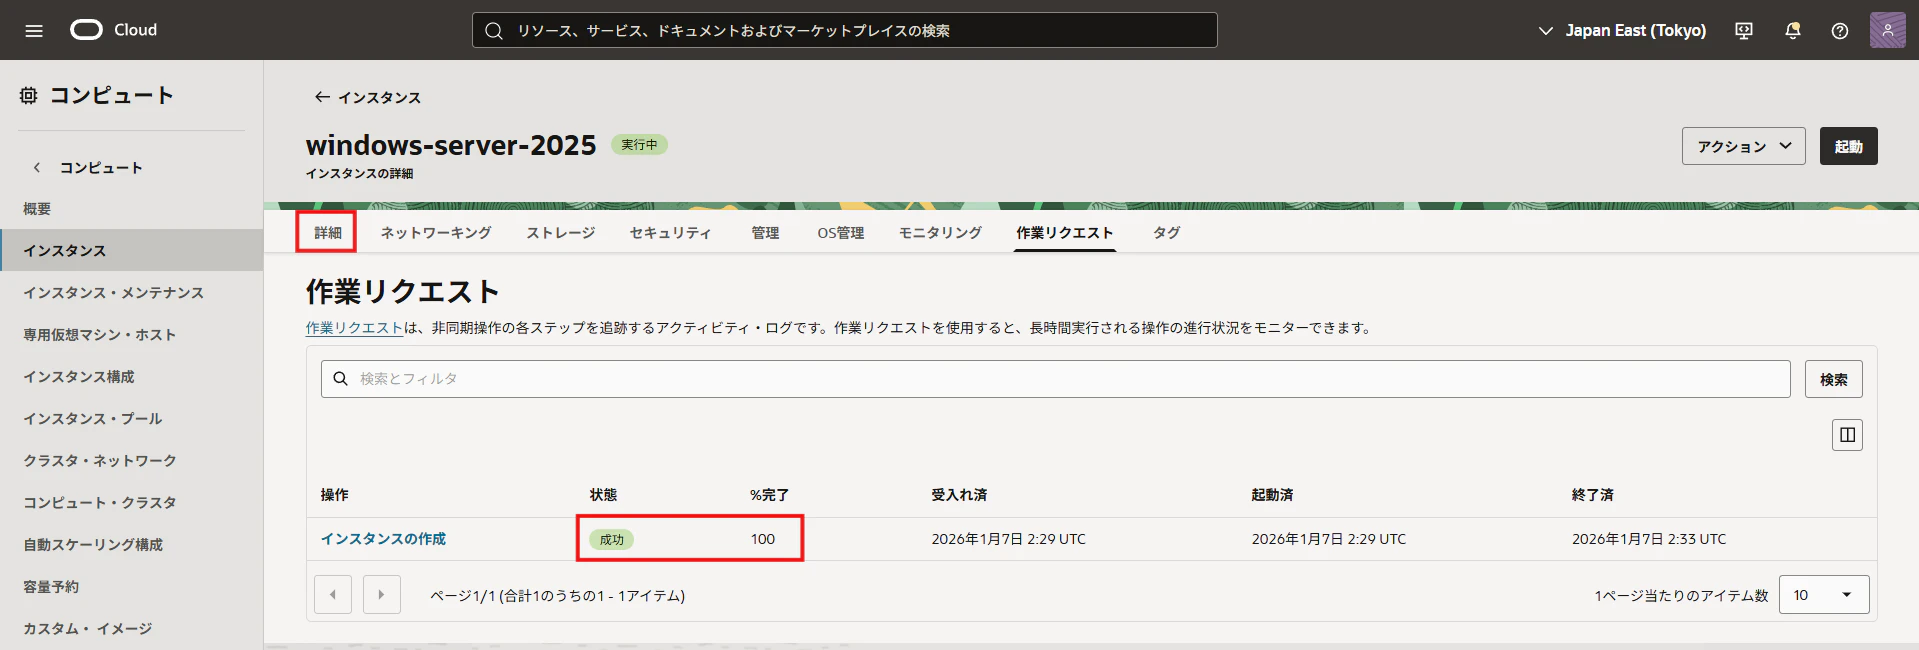Open the notifications bell
This screenshot has width=1919, height=650.
[1793, 31]
